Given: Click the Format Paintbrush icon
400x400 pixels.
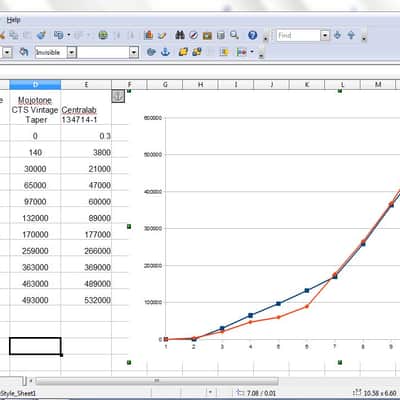Looking at the screenshot, I should pos(41,35).
